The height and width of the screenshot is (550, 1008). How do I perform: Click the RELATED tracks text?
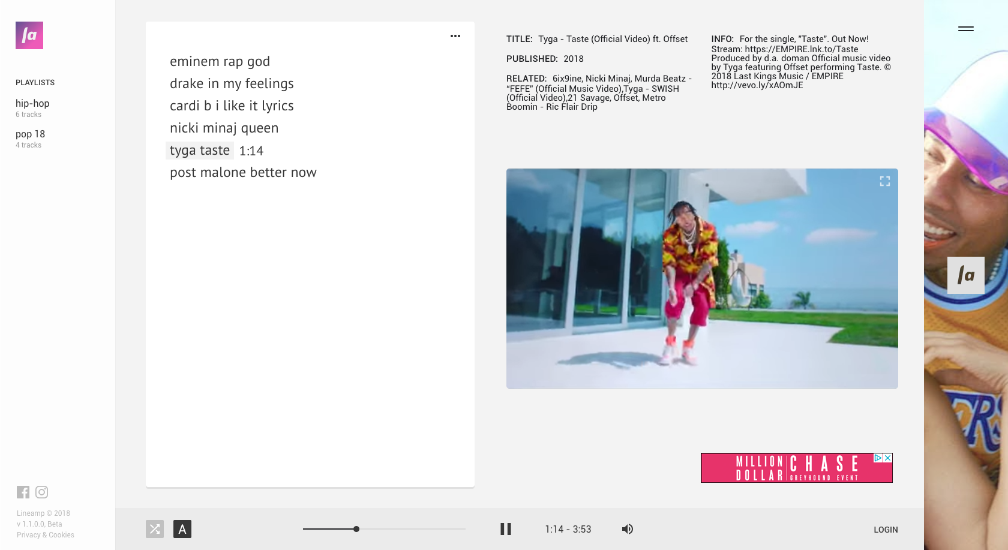coord(598,93)
